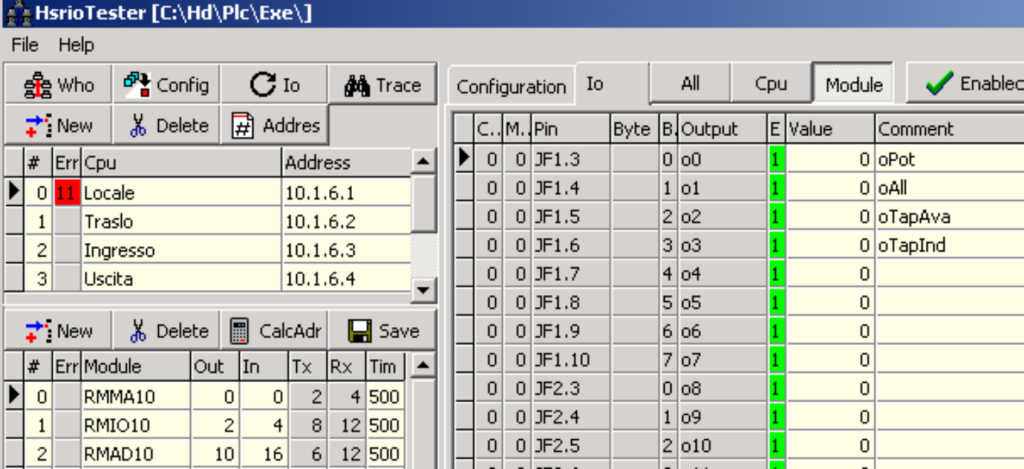Viewport: 1024px width, 469px height.
Task: Toggle the Cpu filter button
Action: (x=770, y=84)
